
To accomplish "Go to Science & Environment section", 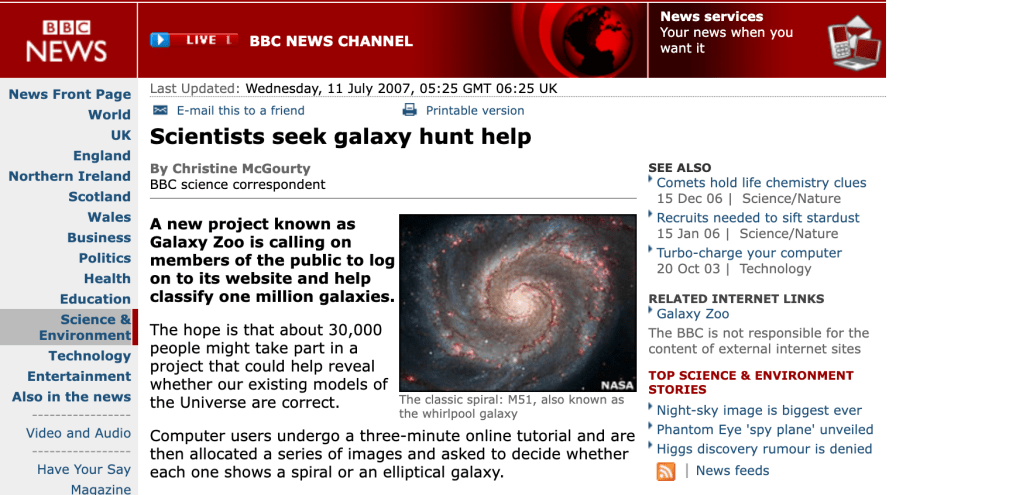I will click(x=85, y=327).
